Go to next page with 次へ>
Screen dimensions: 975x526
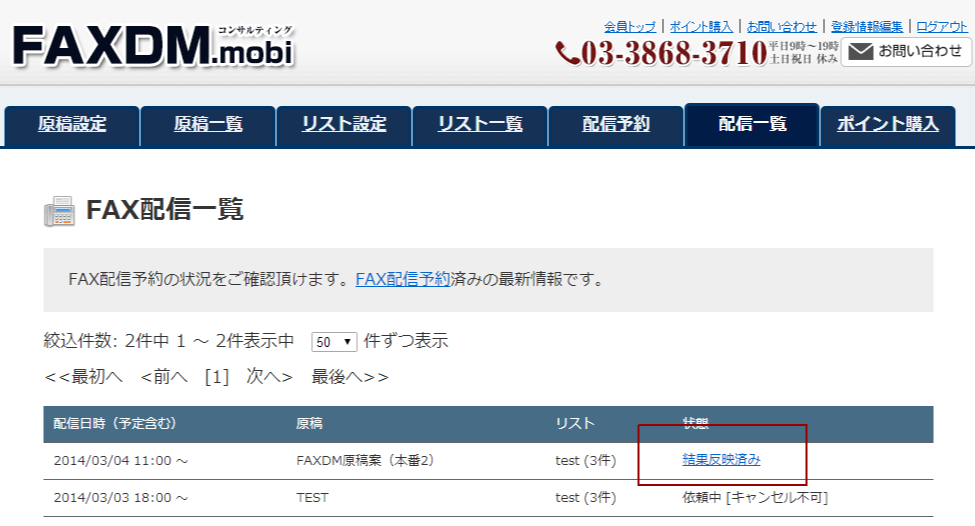click(x=269, y=377)
